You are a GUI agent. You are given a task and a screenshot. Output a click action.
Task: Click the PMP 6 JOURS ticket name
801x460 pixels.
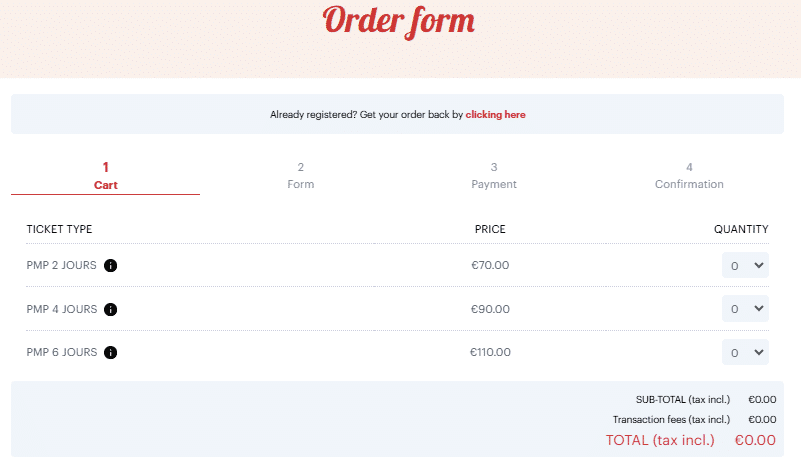62,352
